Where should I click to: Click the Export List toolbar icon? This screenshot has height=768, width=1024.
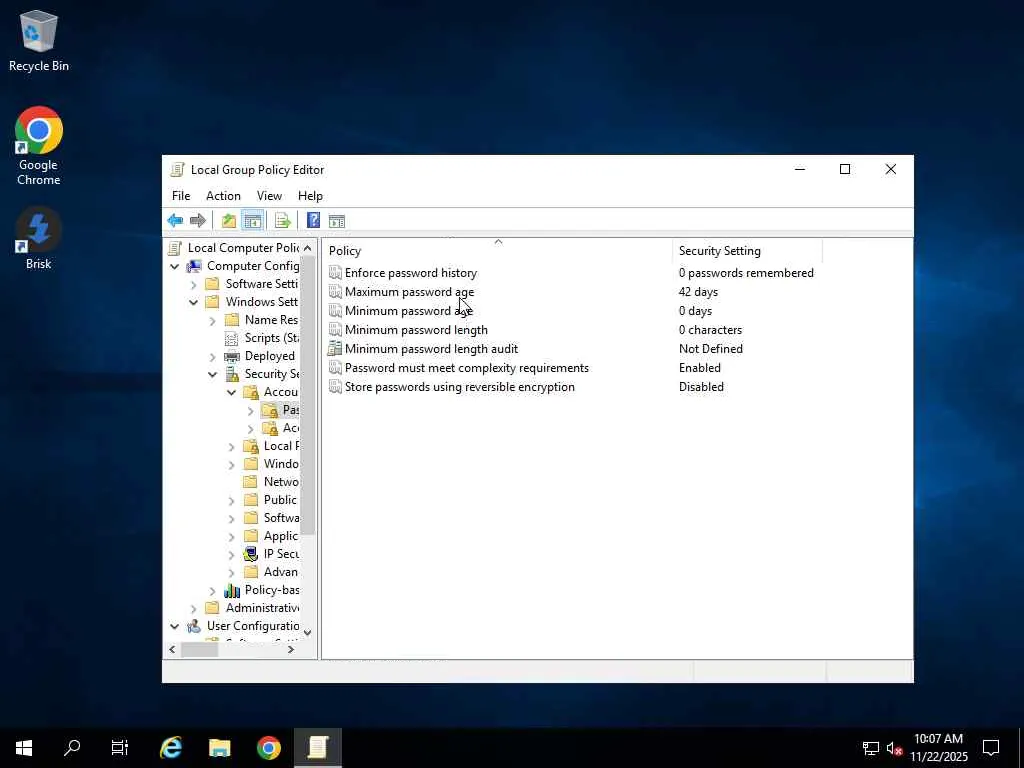point(282,221)
